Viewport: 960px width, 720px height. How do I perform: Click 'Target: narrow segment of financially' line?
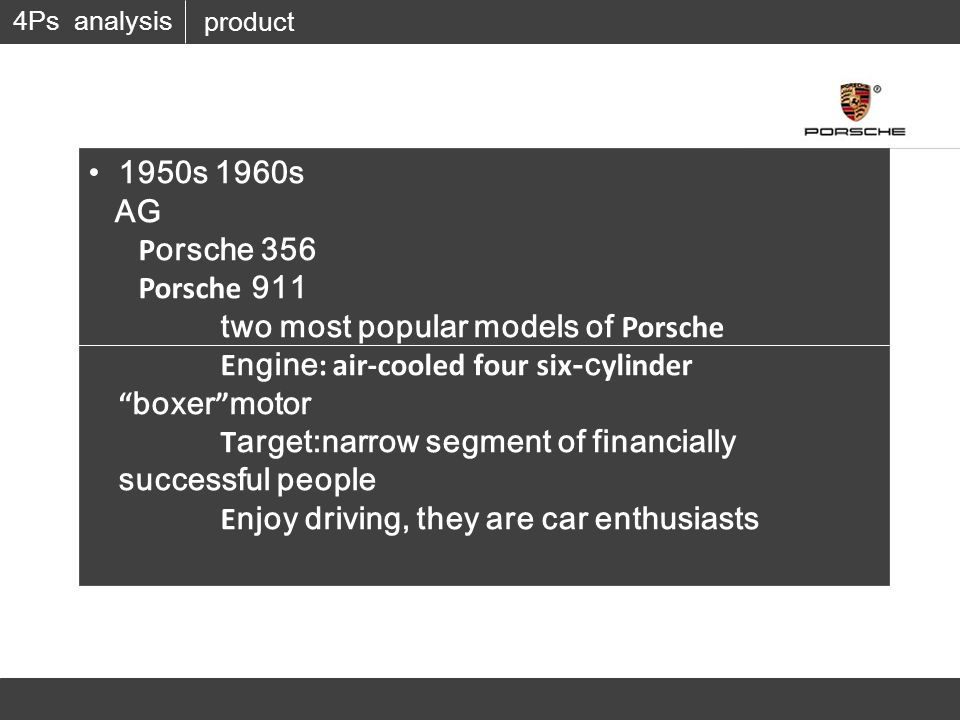point(478,442)
